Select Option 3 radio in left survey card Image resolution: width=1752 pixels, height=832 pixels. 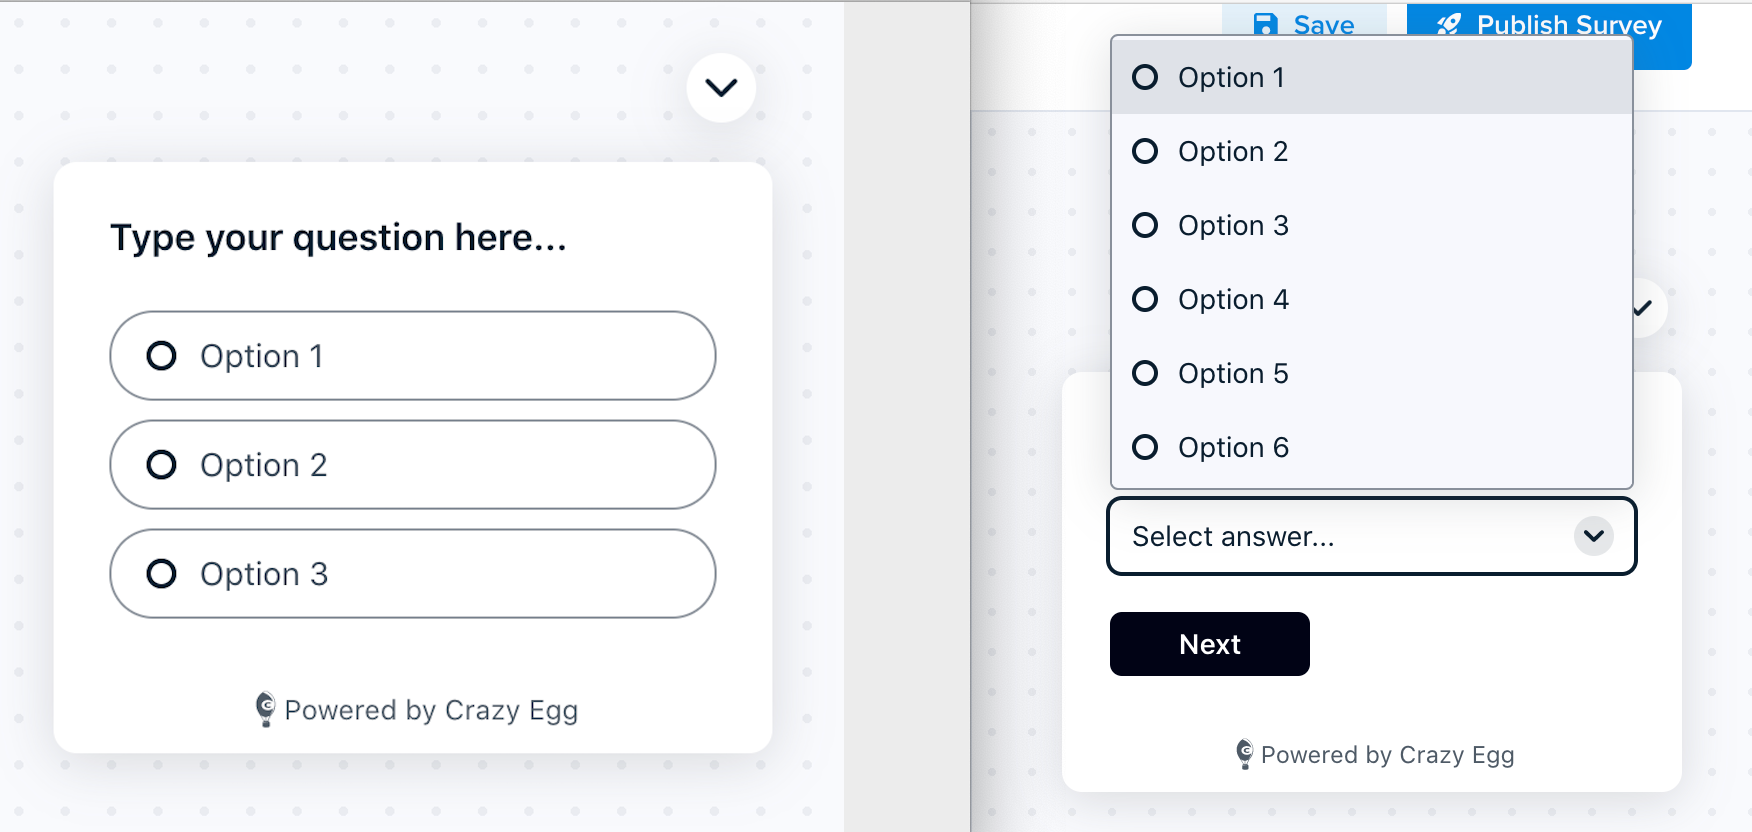click(413, 574)
